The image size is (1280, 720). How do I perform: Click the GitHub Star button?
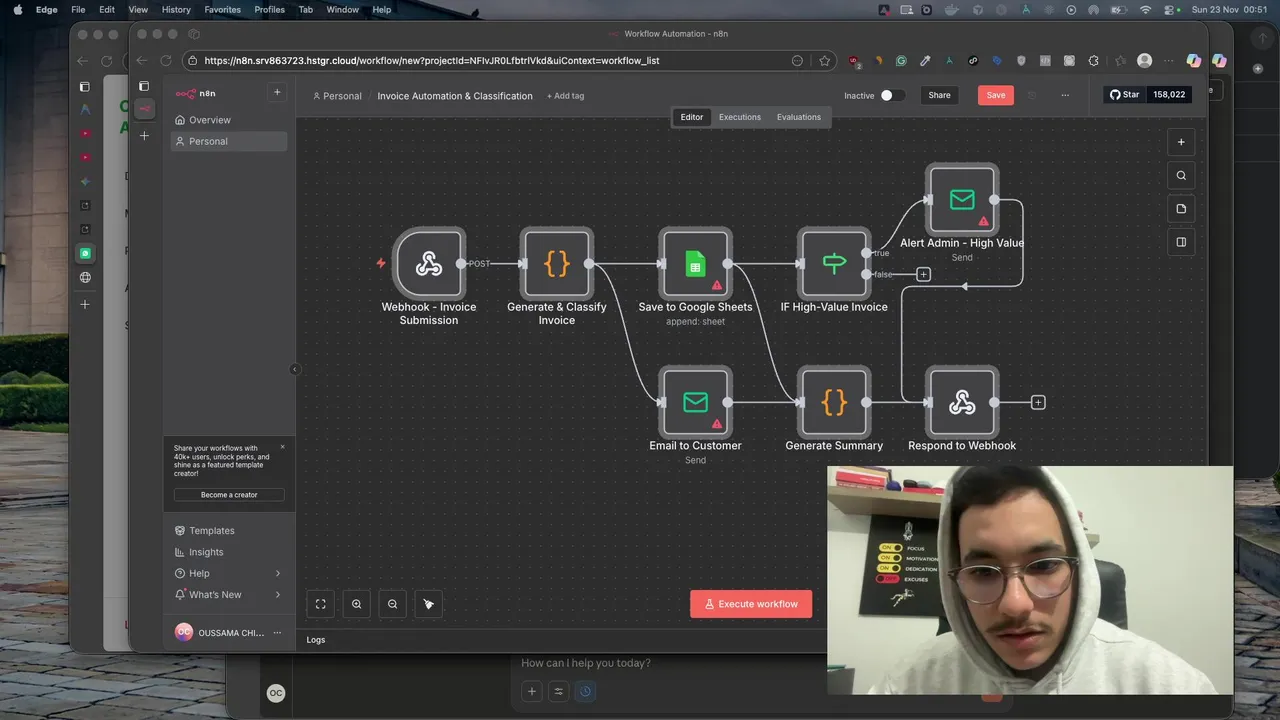1125,95
